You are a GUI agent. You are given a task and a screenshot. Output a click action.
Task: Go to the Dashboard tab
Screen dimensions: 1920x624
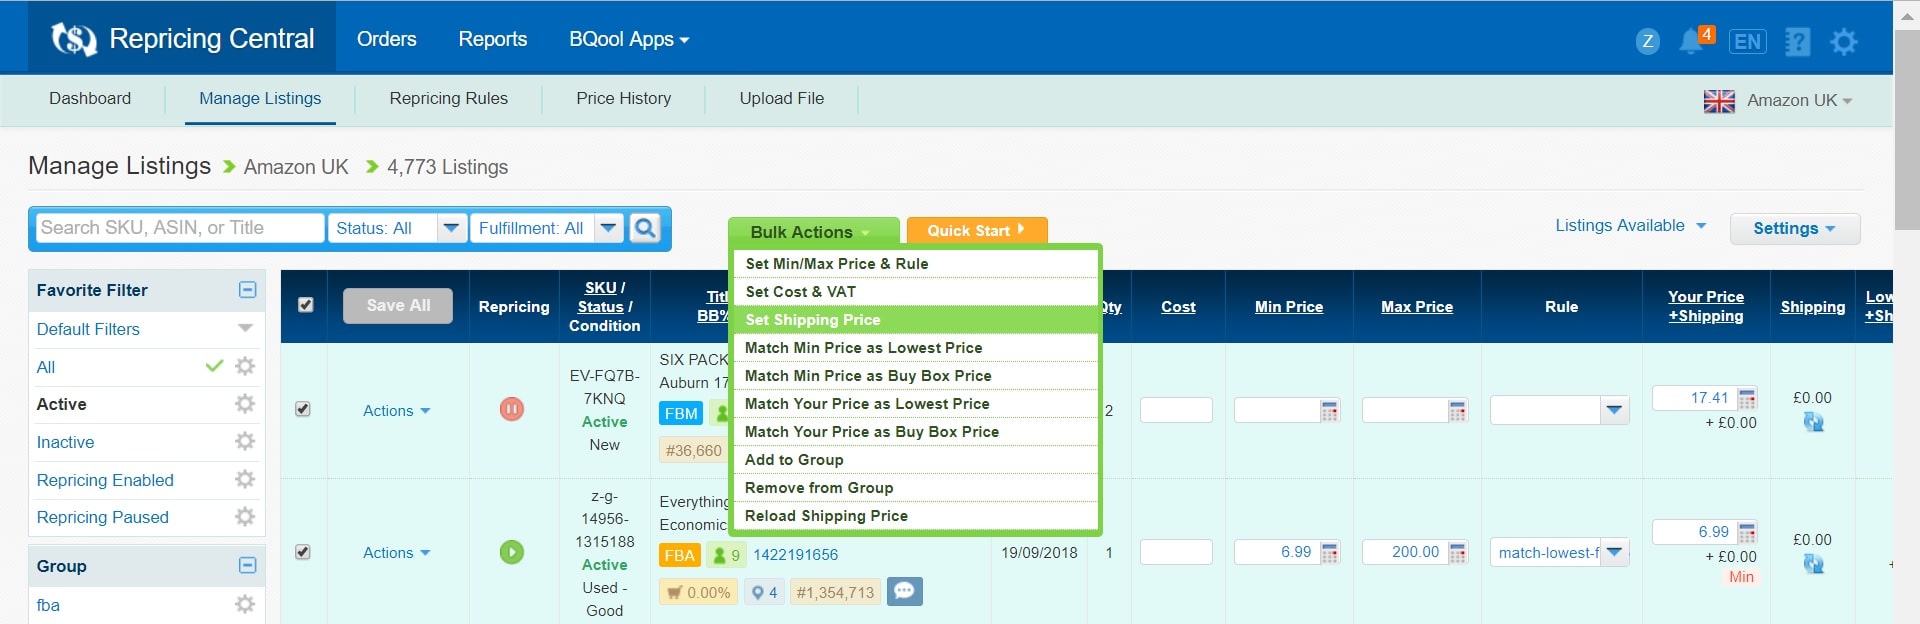coord(90,98)
